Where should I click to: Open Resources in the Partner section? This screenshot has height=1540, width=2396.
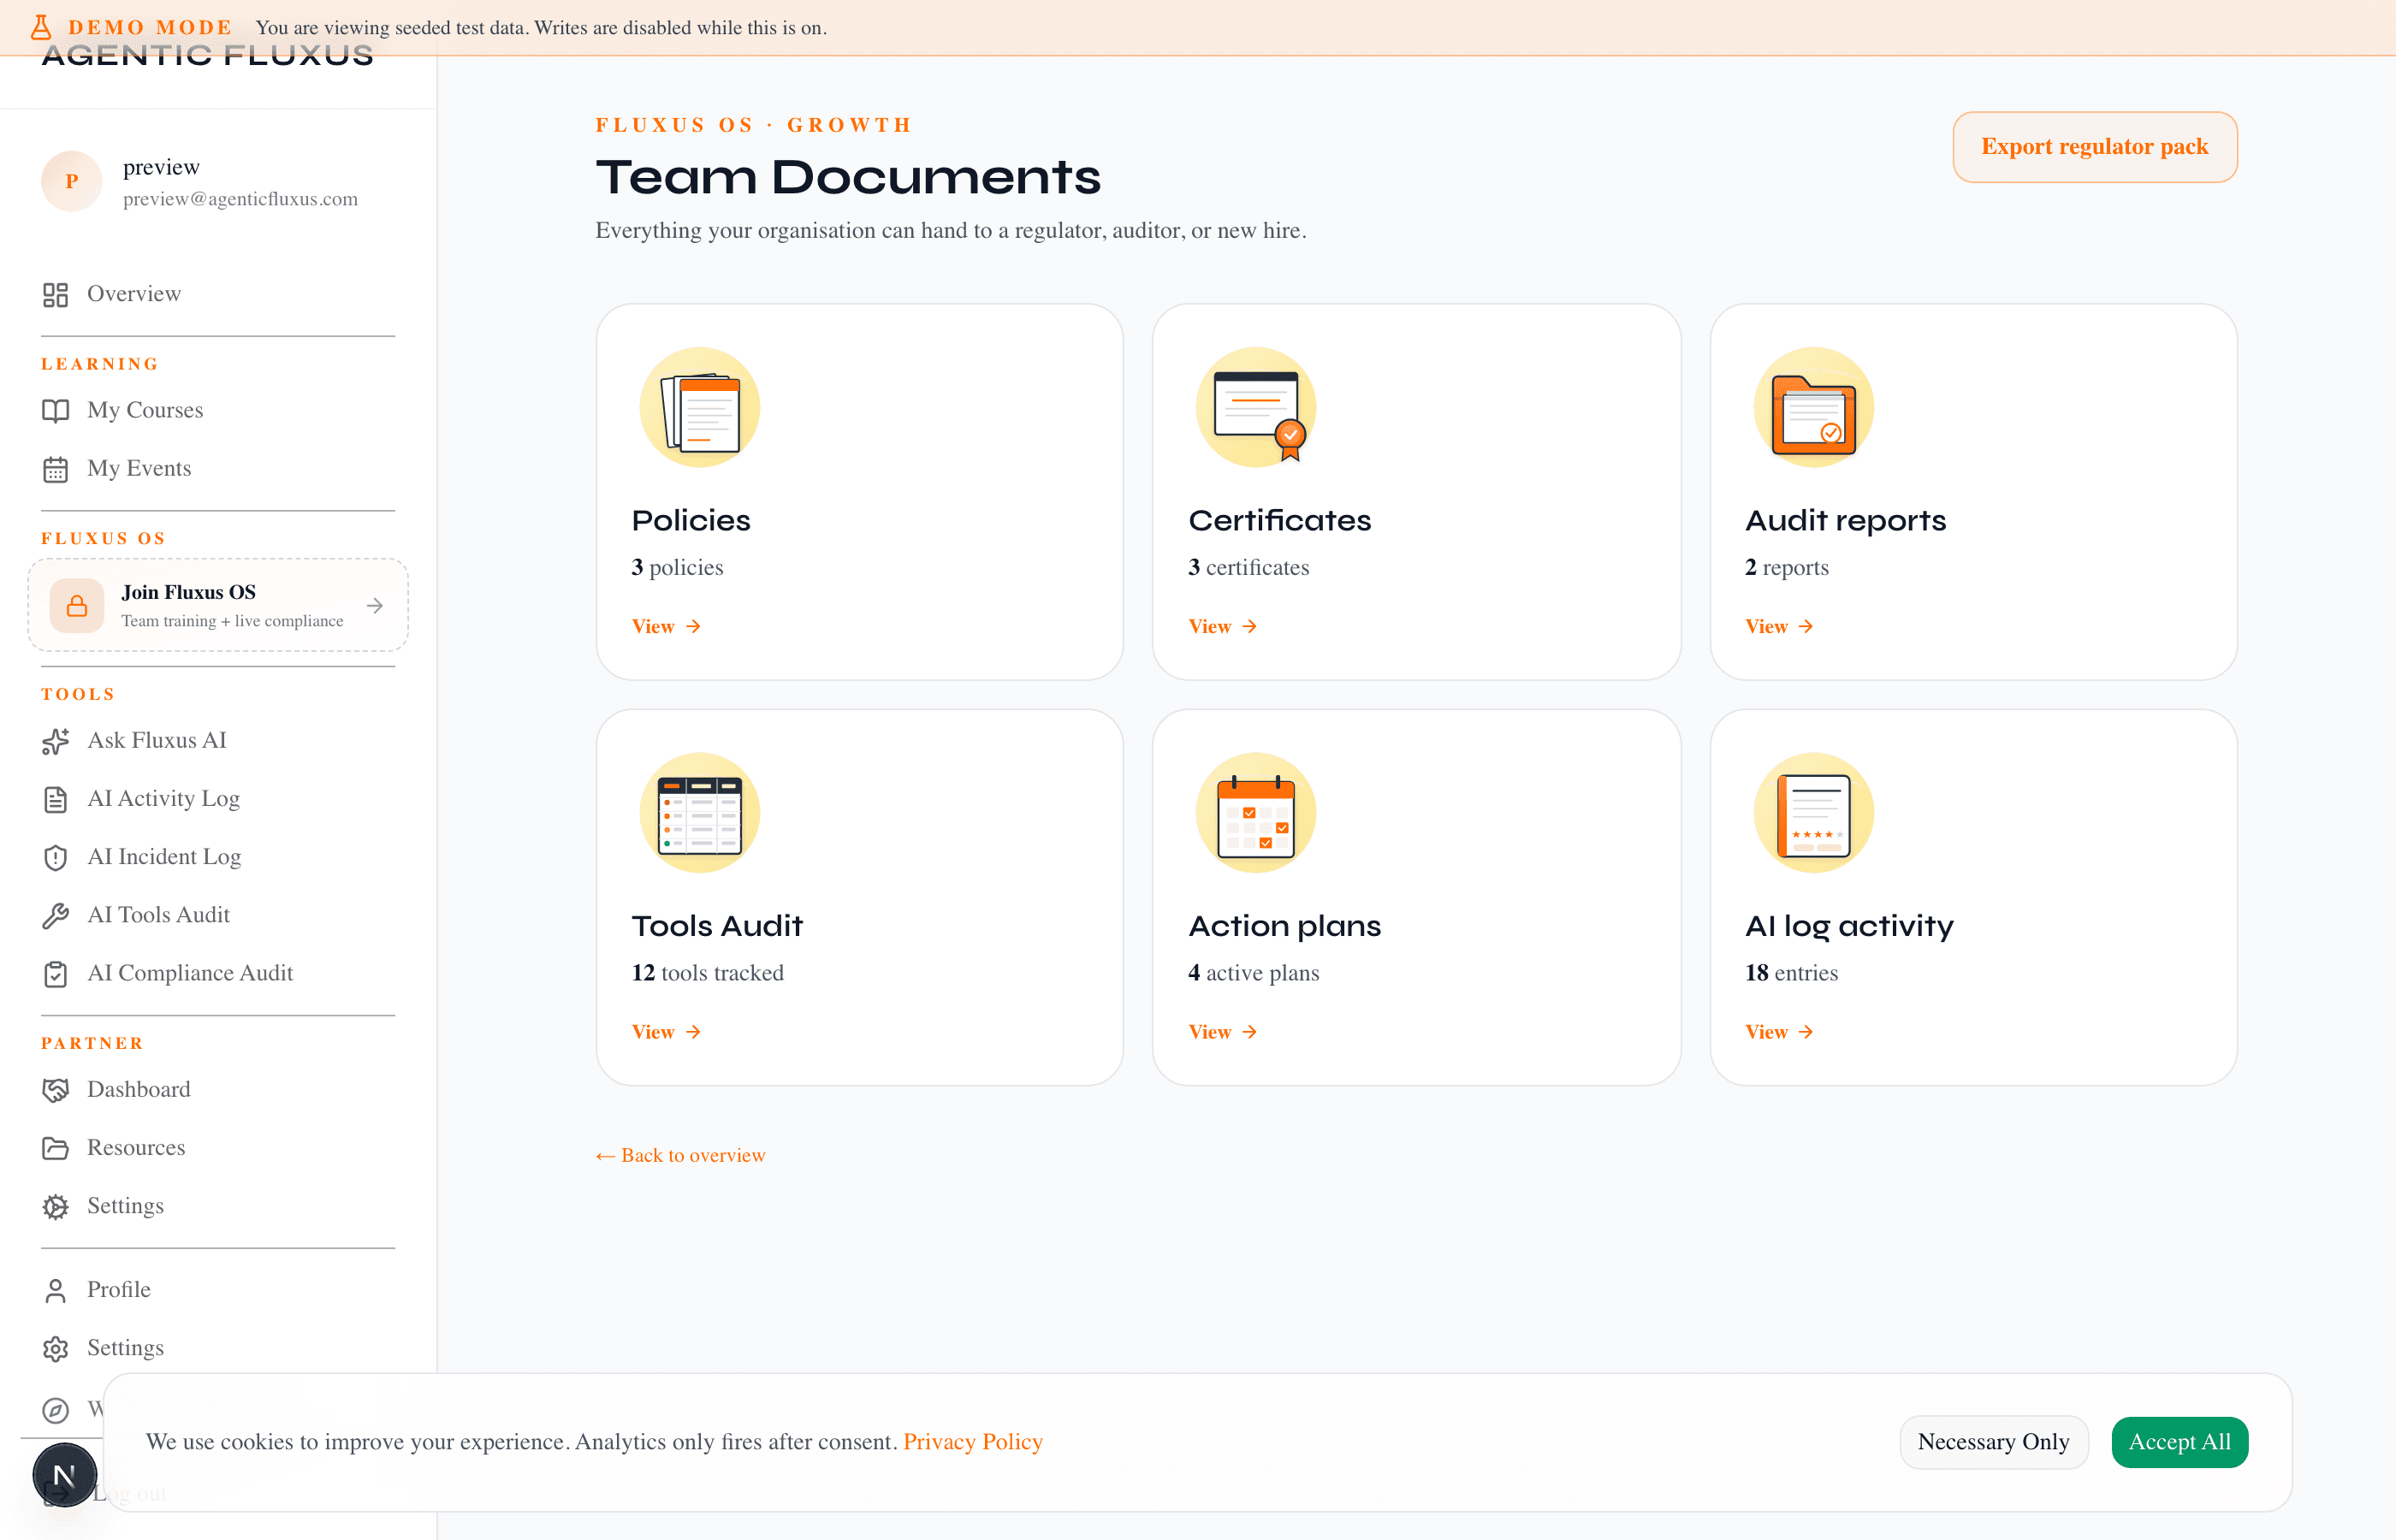point(135,1147)
